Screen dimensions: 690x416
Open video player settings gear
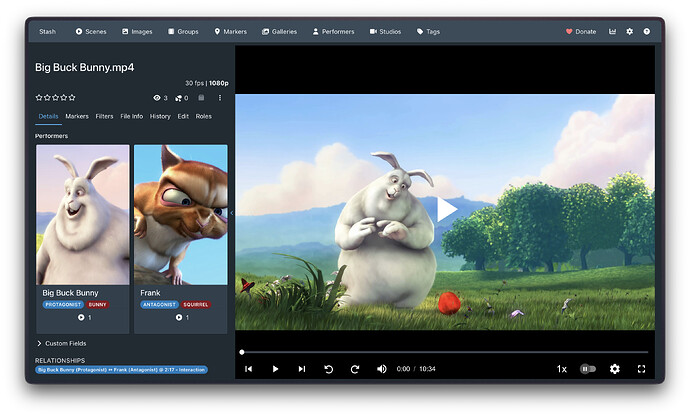615,369
